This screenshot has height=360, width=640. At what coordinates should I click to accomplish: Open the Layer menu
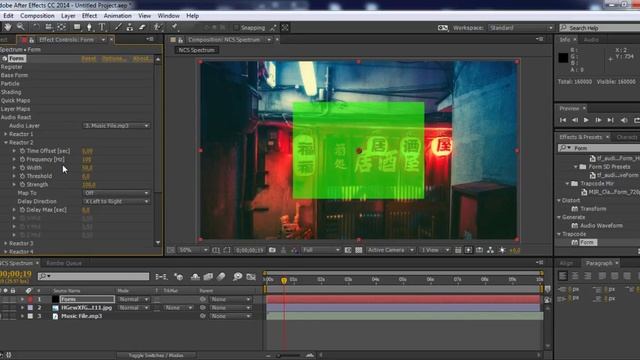click(x=68, y=16)
